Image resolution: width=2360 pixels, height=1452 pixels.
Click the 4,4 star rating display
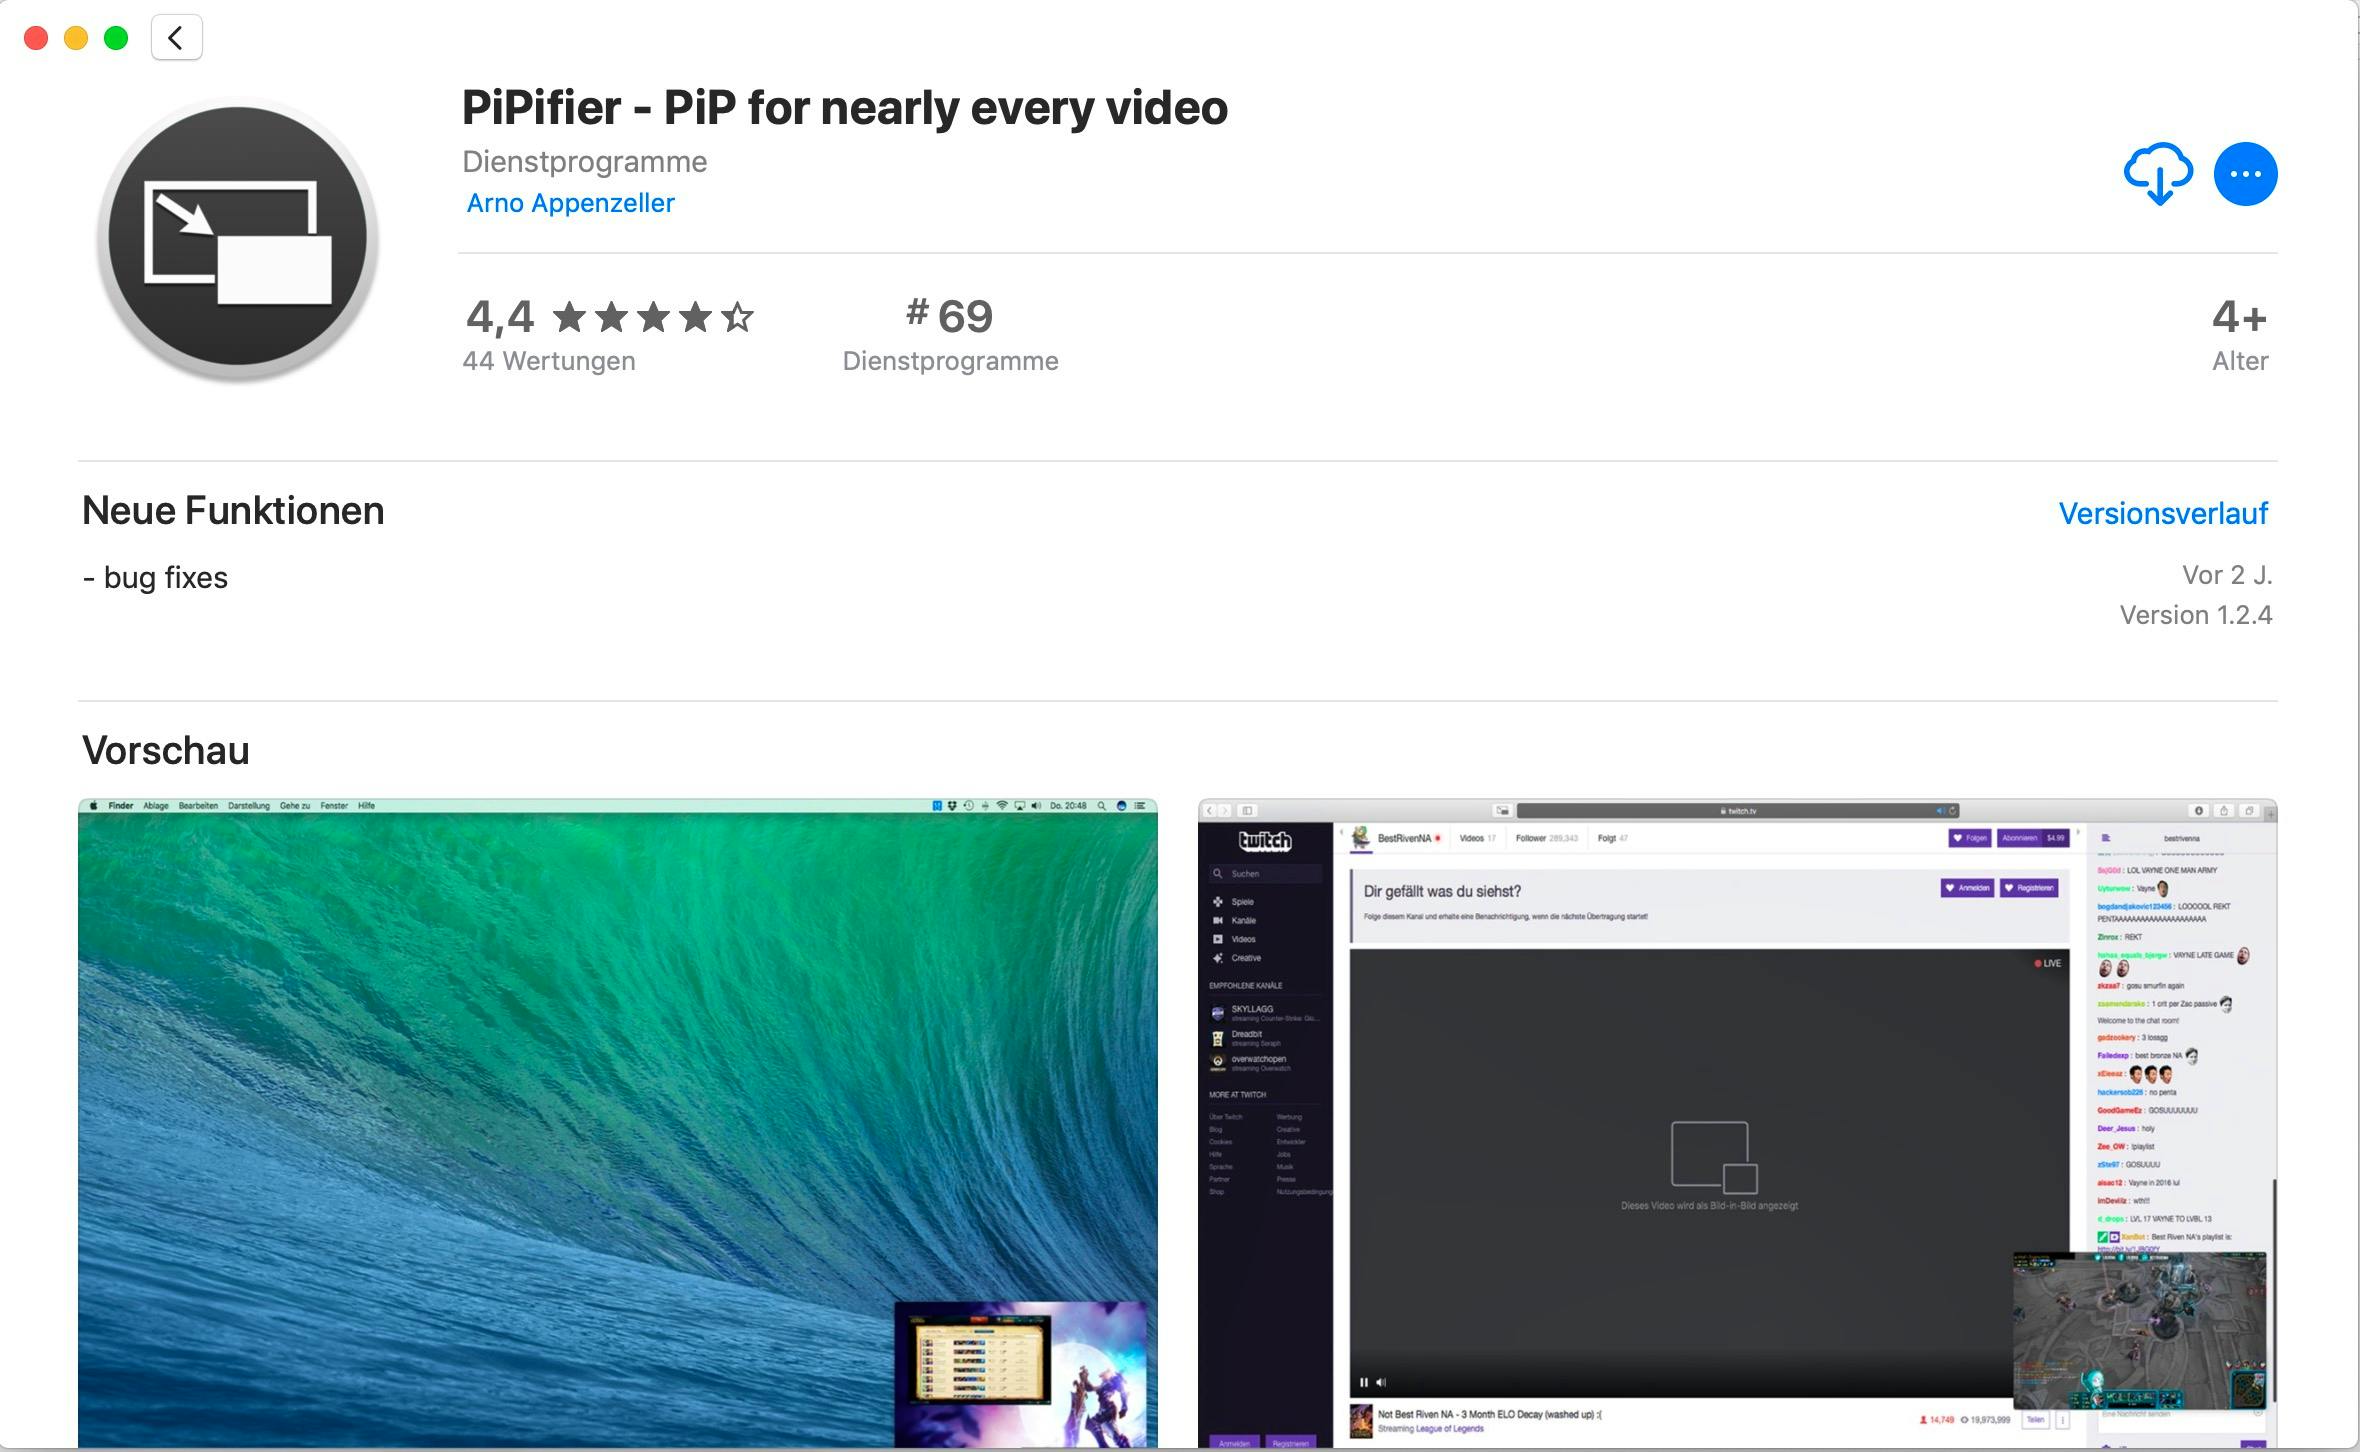point(609,317)
